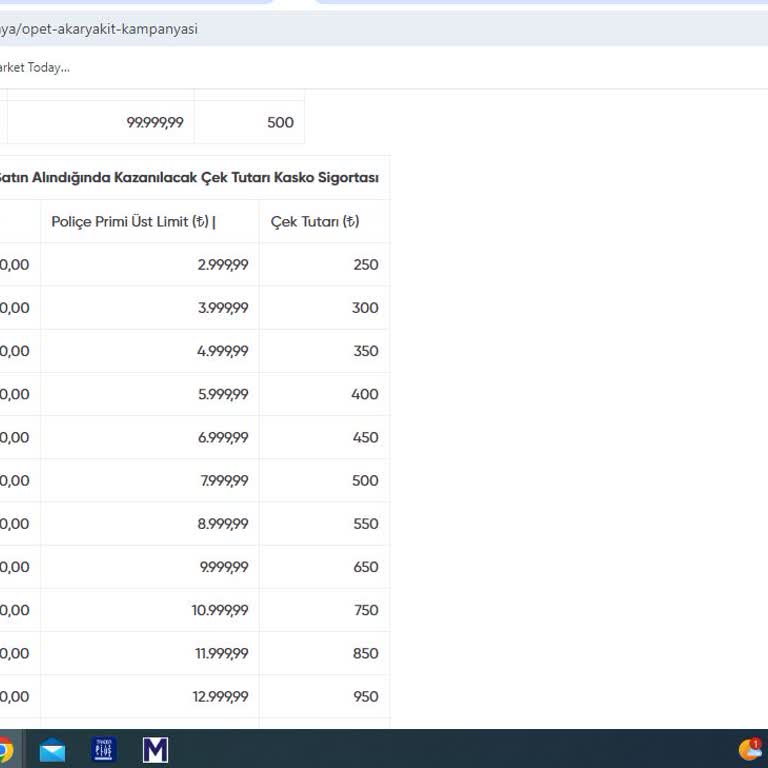
Task: Select the 2.999,99 premium limit cell
Action: (222, 265)
